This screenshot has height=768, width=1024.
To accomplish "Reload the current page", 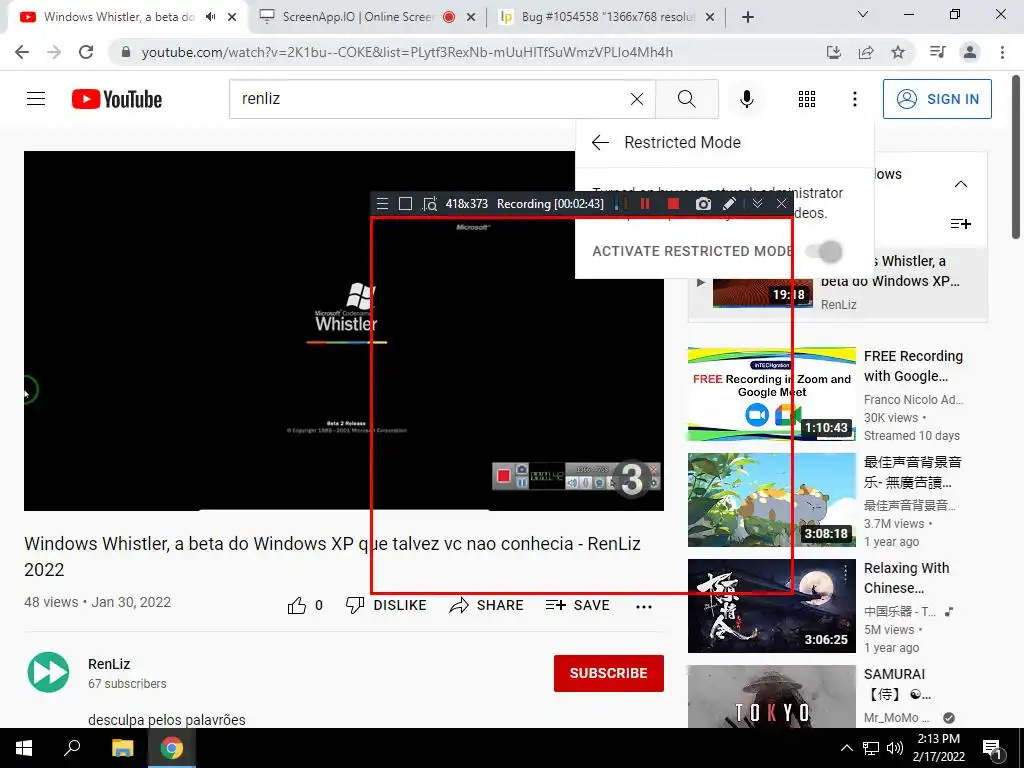I will pos(86,52).
